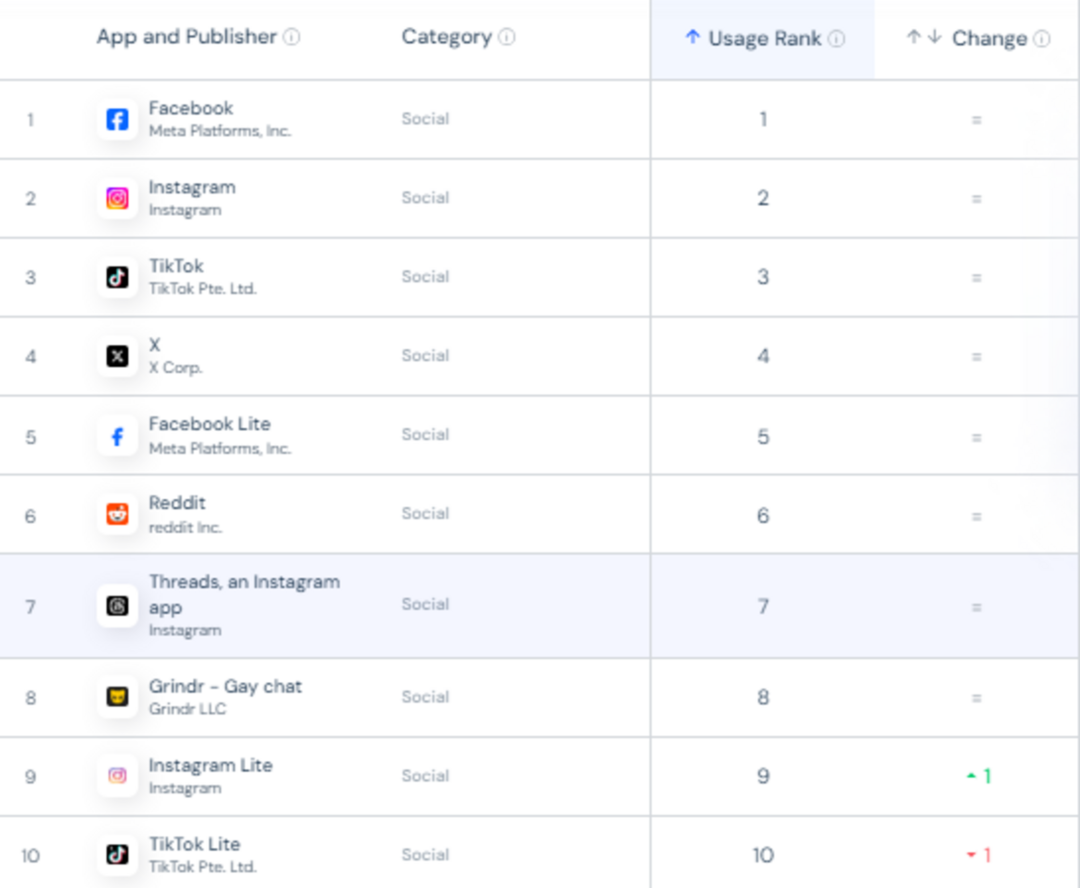The width and height of the screenshot is (1080, 888).
Task: Click the Instagram app icon
Action: coord(117,199)
